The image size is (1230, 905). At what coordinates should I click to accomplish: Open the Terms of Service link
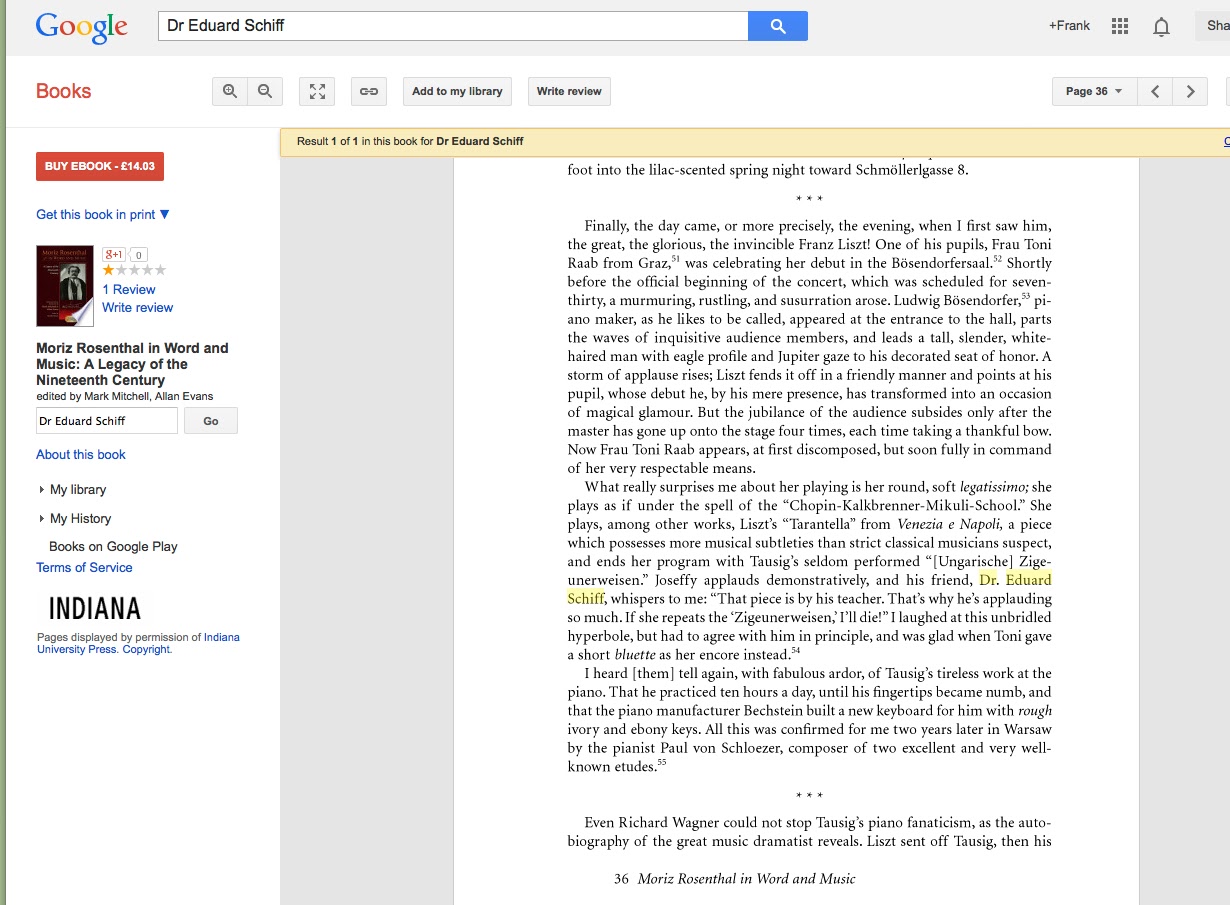click(84, 567)
